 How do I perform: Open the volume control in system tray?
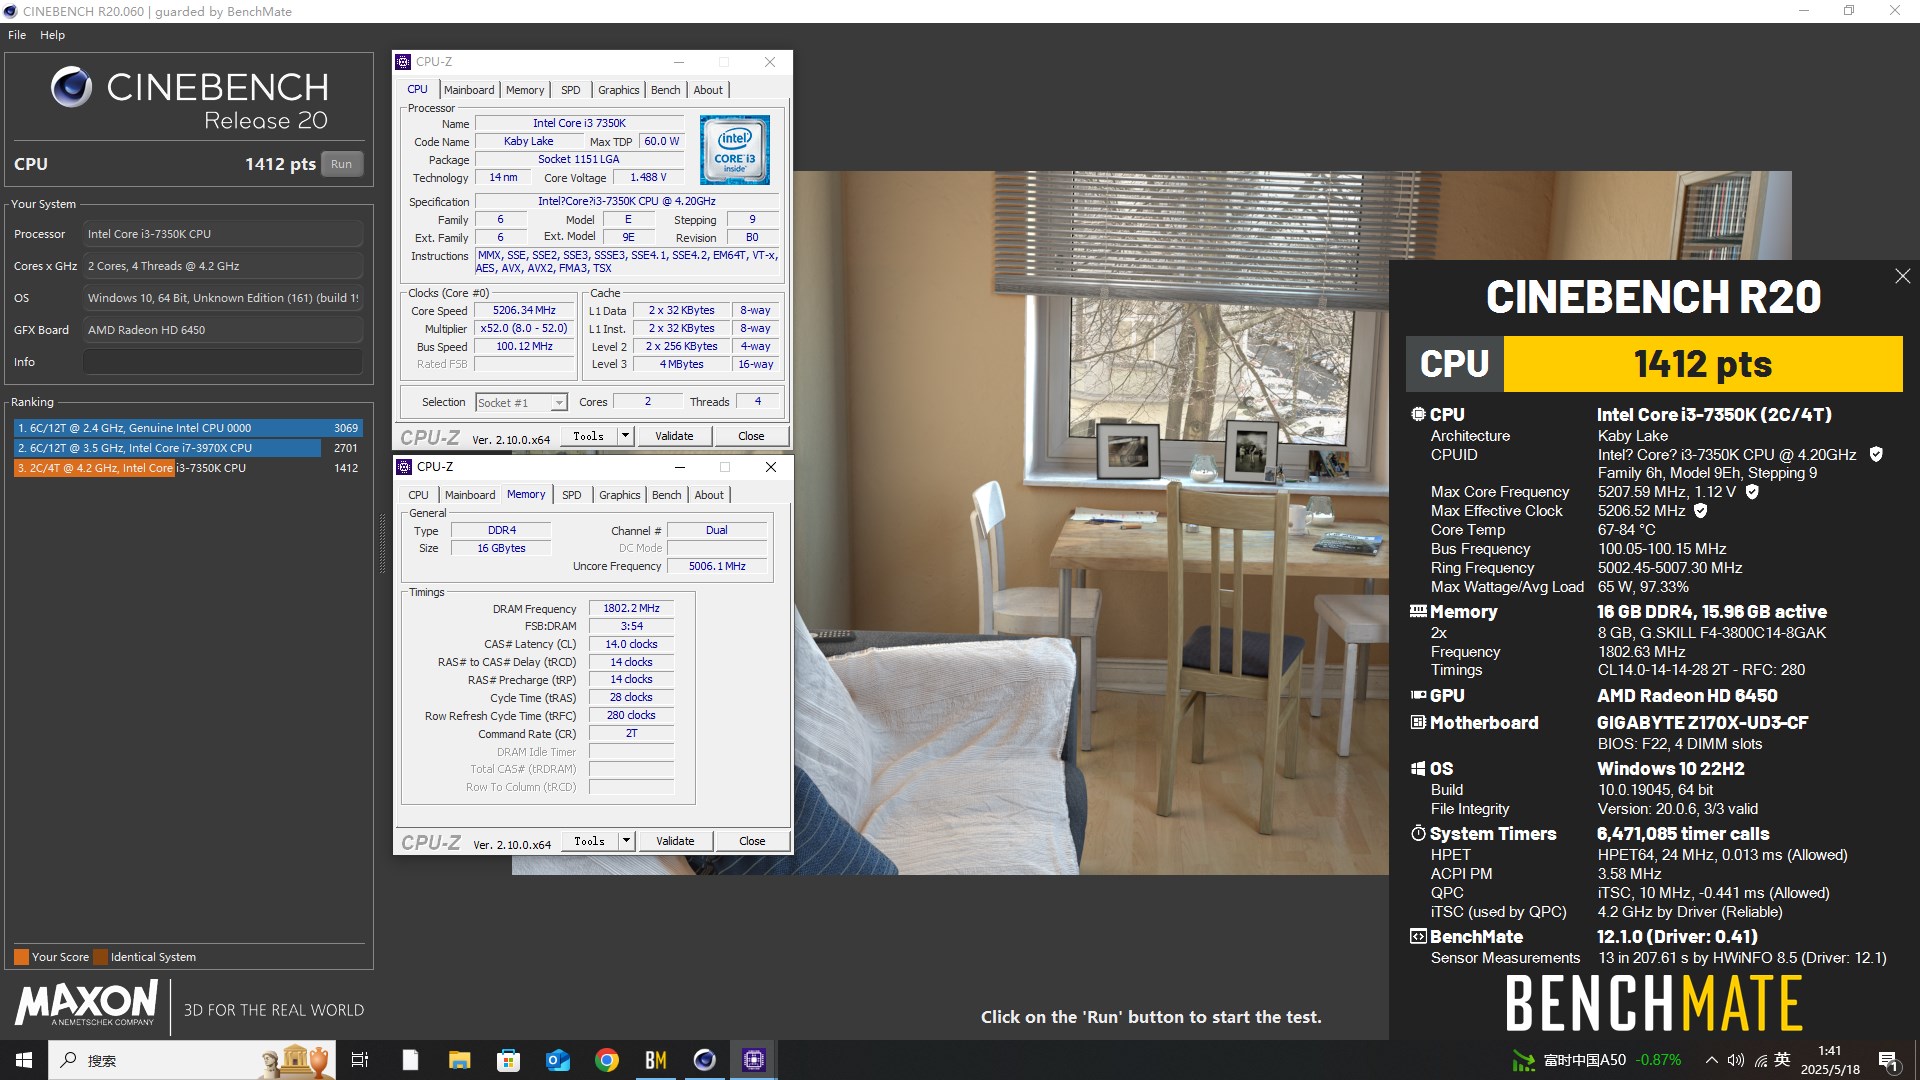[1736, 1060]
